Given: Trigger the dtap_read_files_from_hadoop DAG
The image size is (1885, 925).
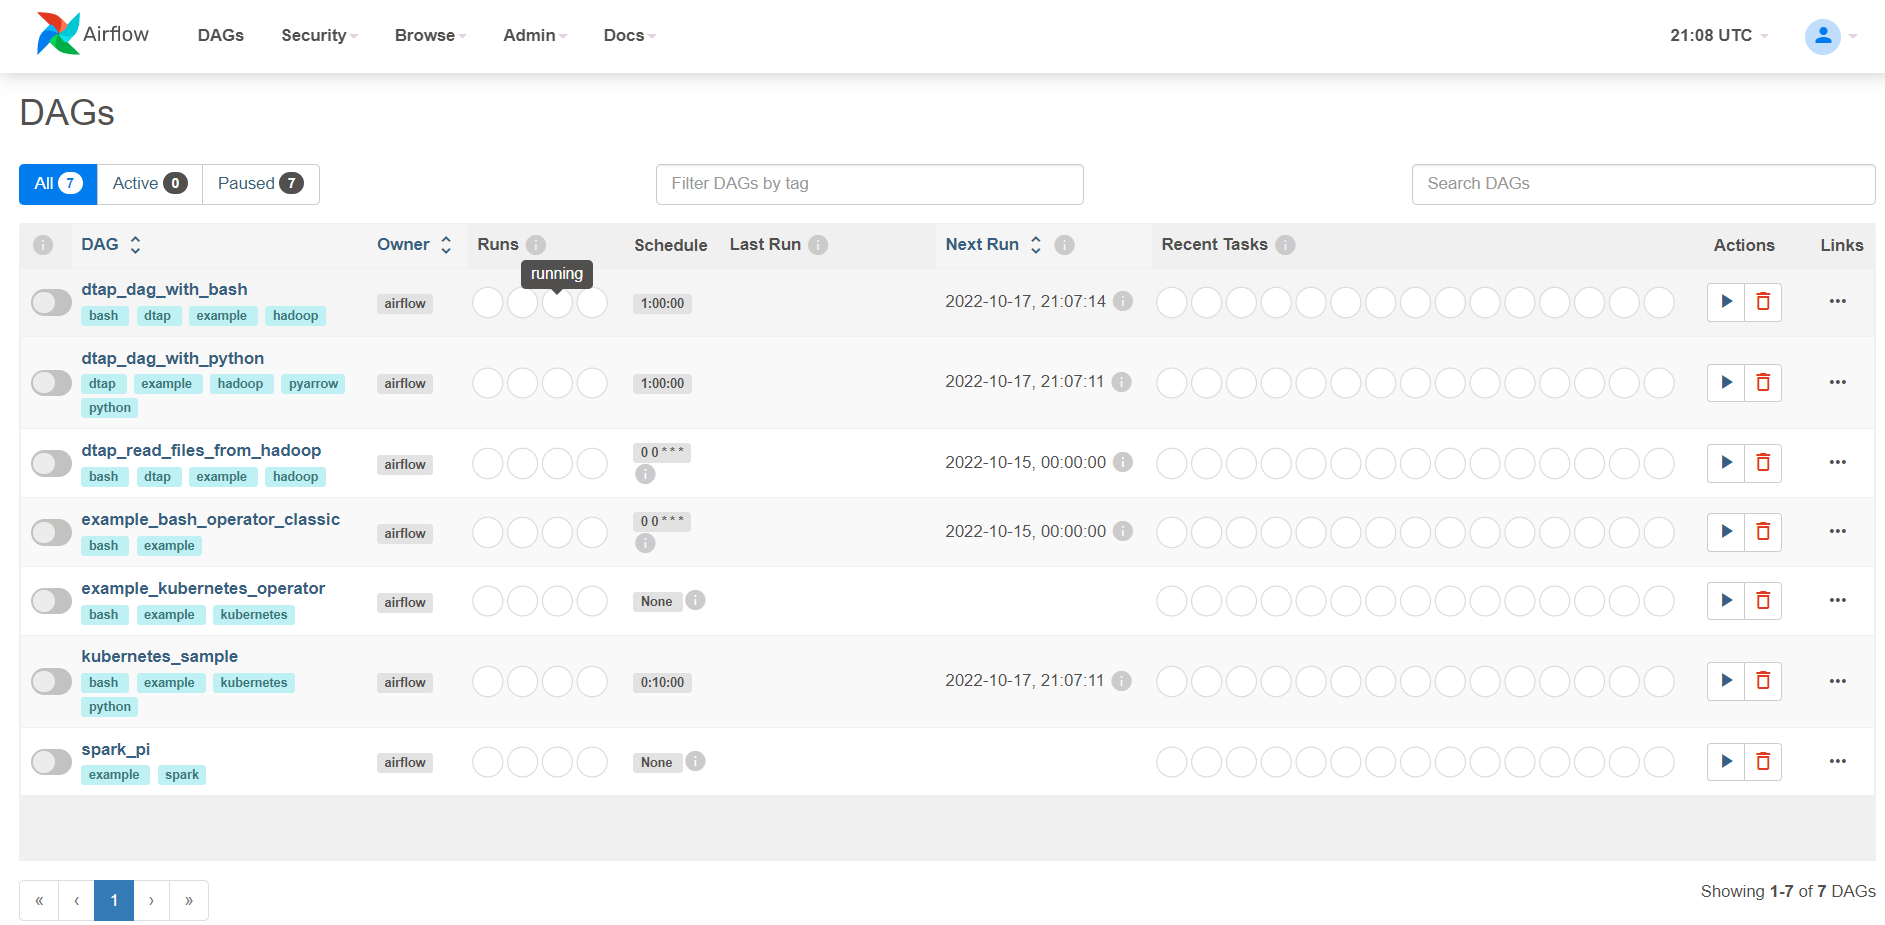Looking at the screenshot, I should pyautogui.click(x=1726, y=462).
